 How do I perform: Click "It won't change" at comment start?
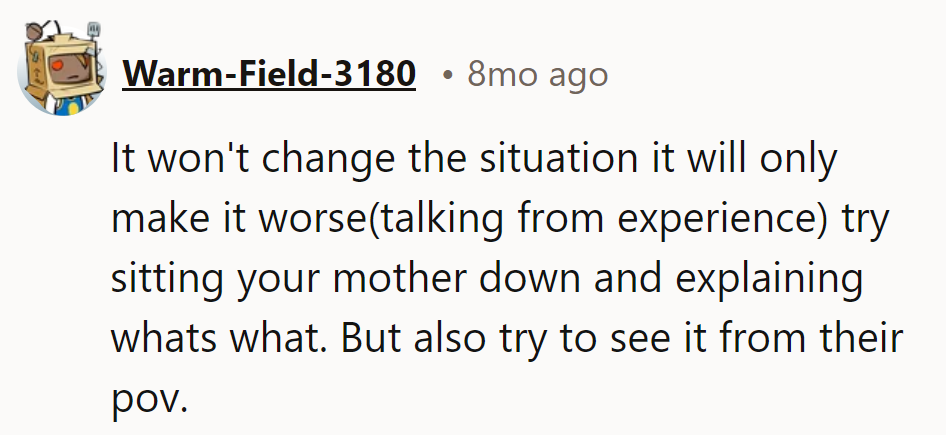tap(253, 159)
